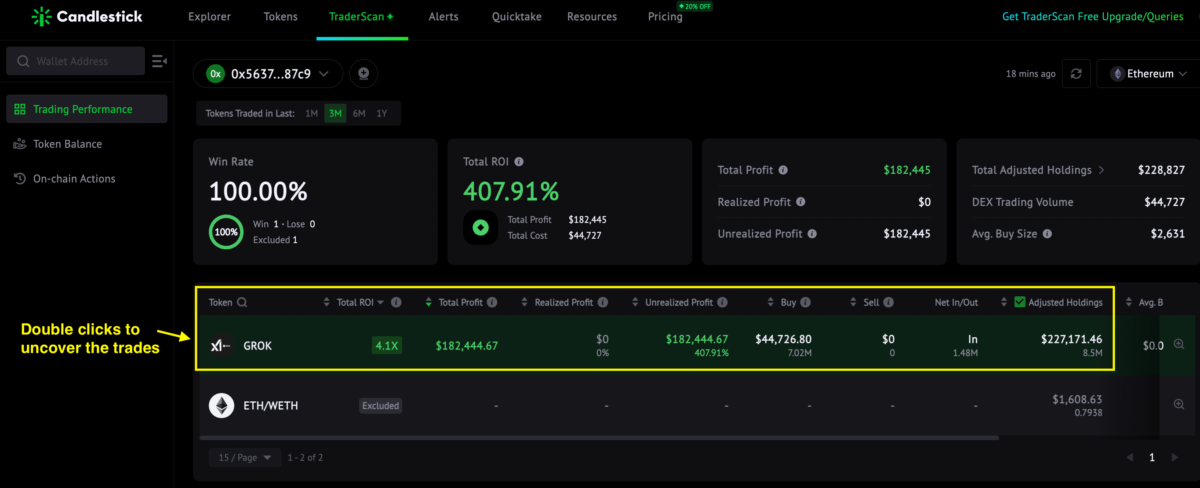Toggle the Adjusted Holdings checkbox
The image size is (1200, 488).
1020,302
